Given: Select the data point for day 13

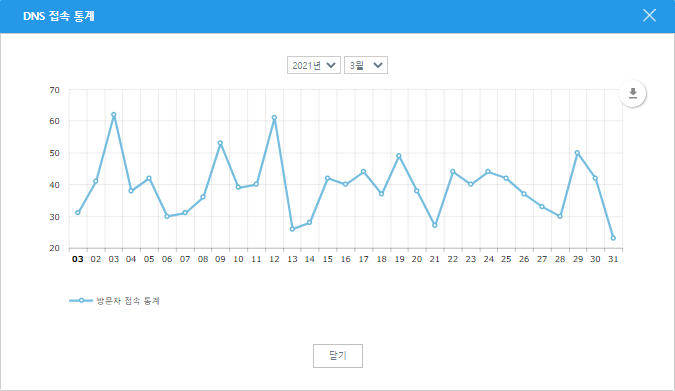Looking at the screenshot, I should [x=292, y=229].
